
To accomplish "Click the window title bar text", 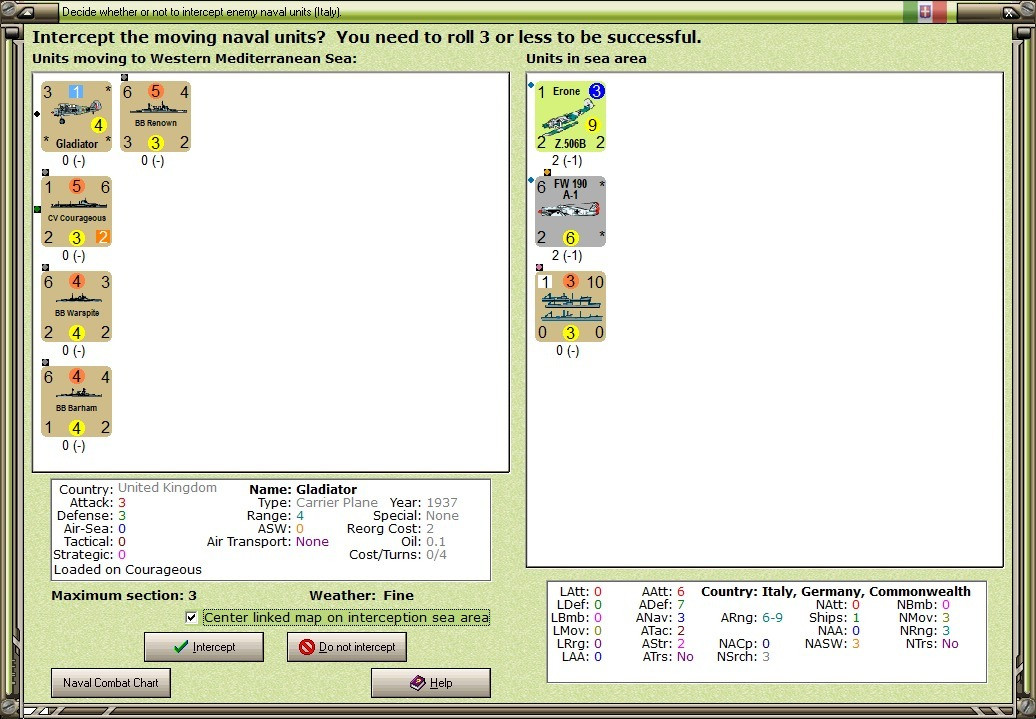I will point(202,12).
